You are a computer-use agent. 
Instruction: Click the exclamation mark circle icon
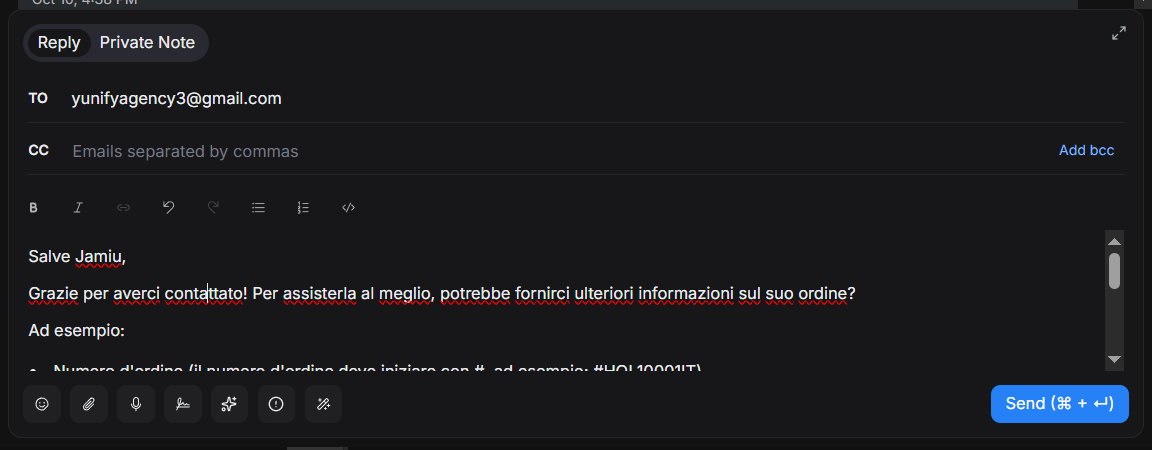[276, 404]
